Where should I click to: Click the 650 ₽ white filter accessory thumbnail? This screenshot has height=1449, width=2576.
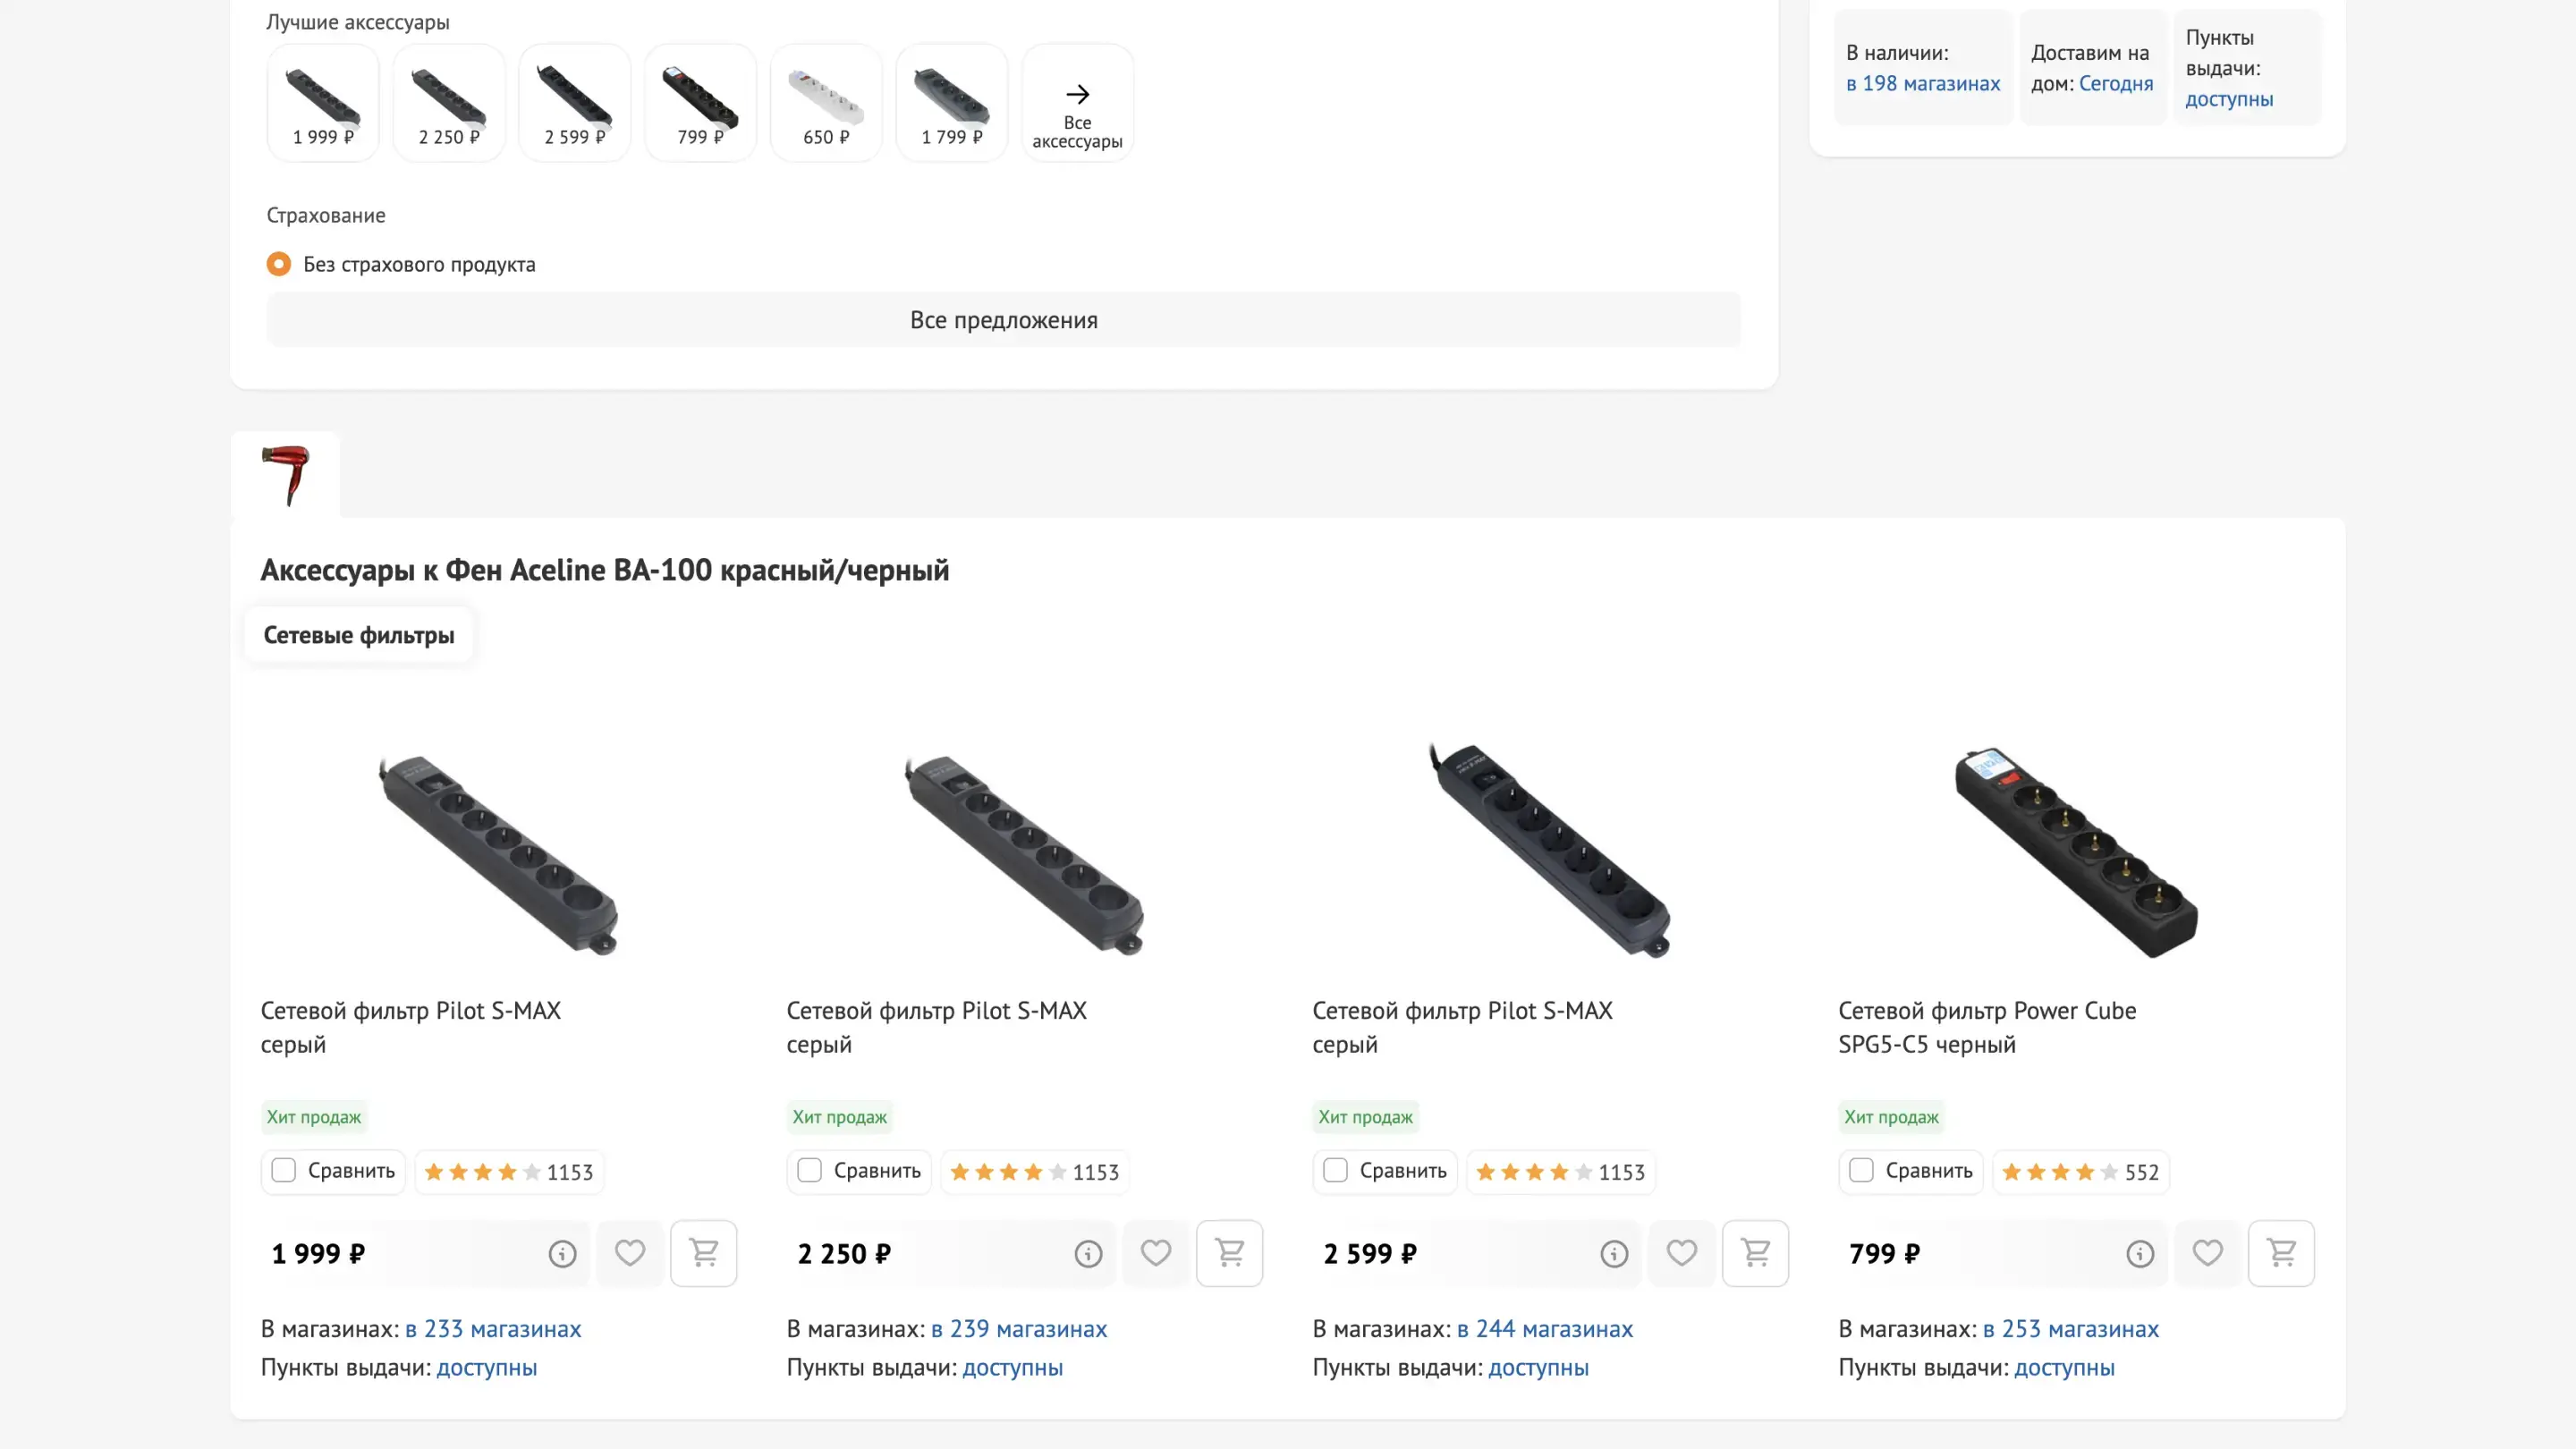click(x=826, y=103)
